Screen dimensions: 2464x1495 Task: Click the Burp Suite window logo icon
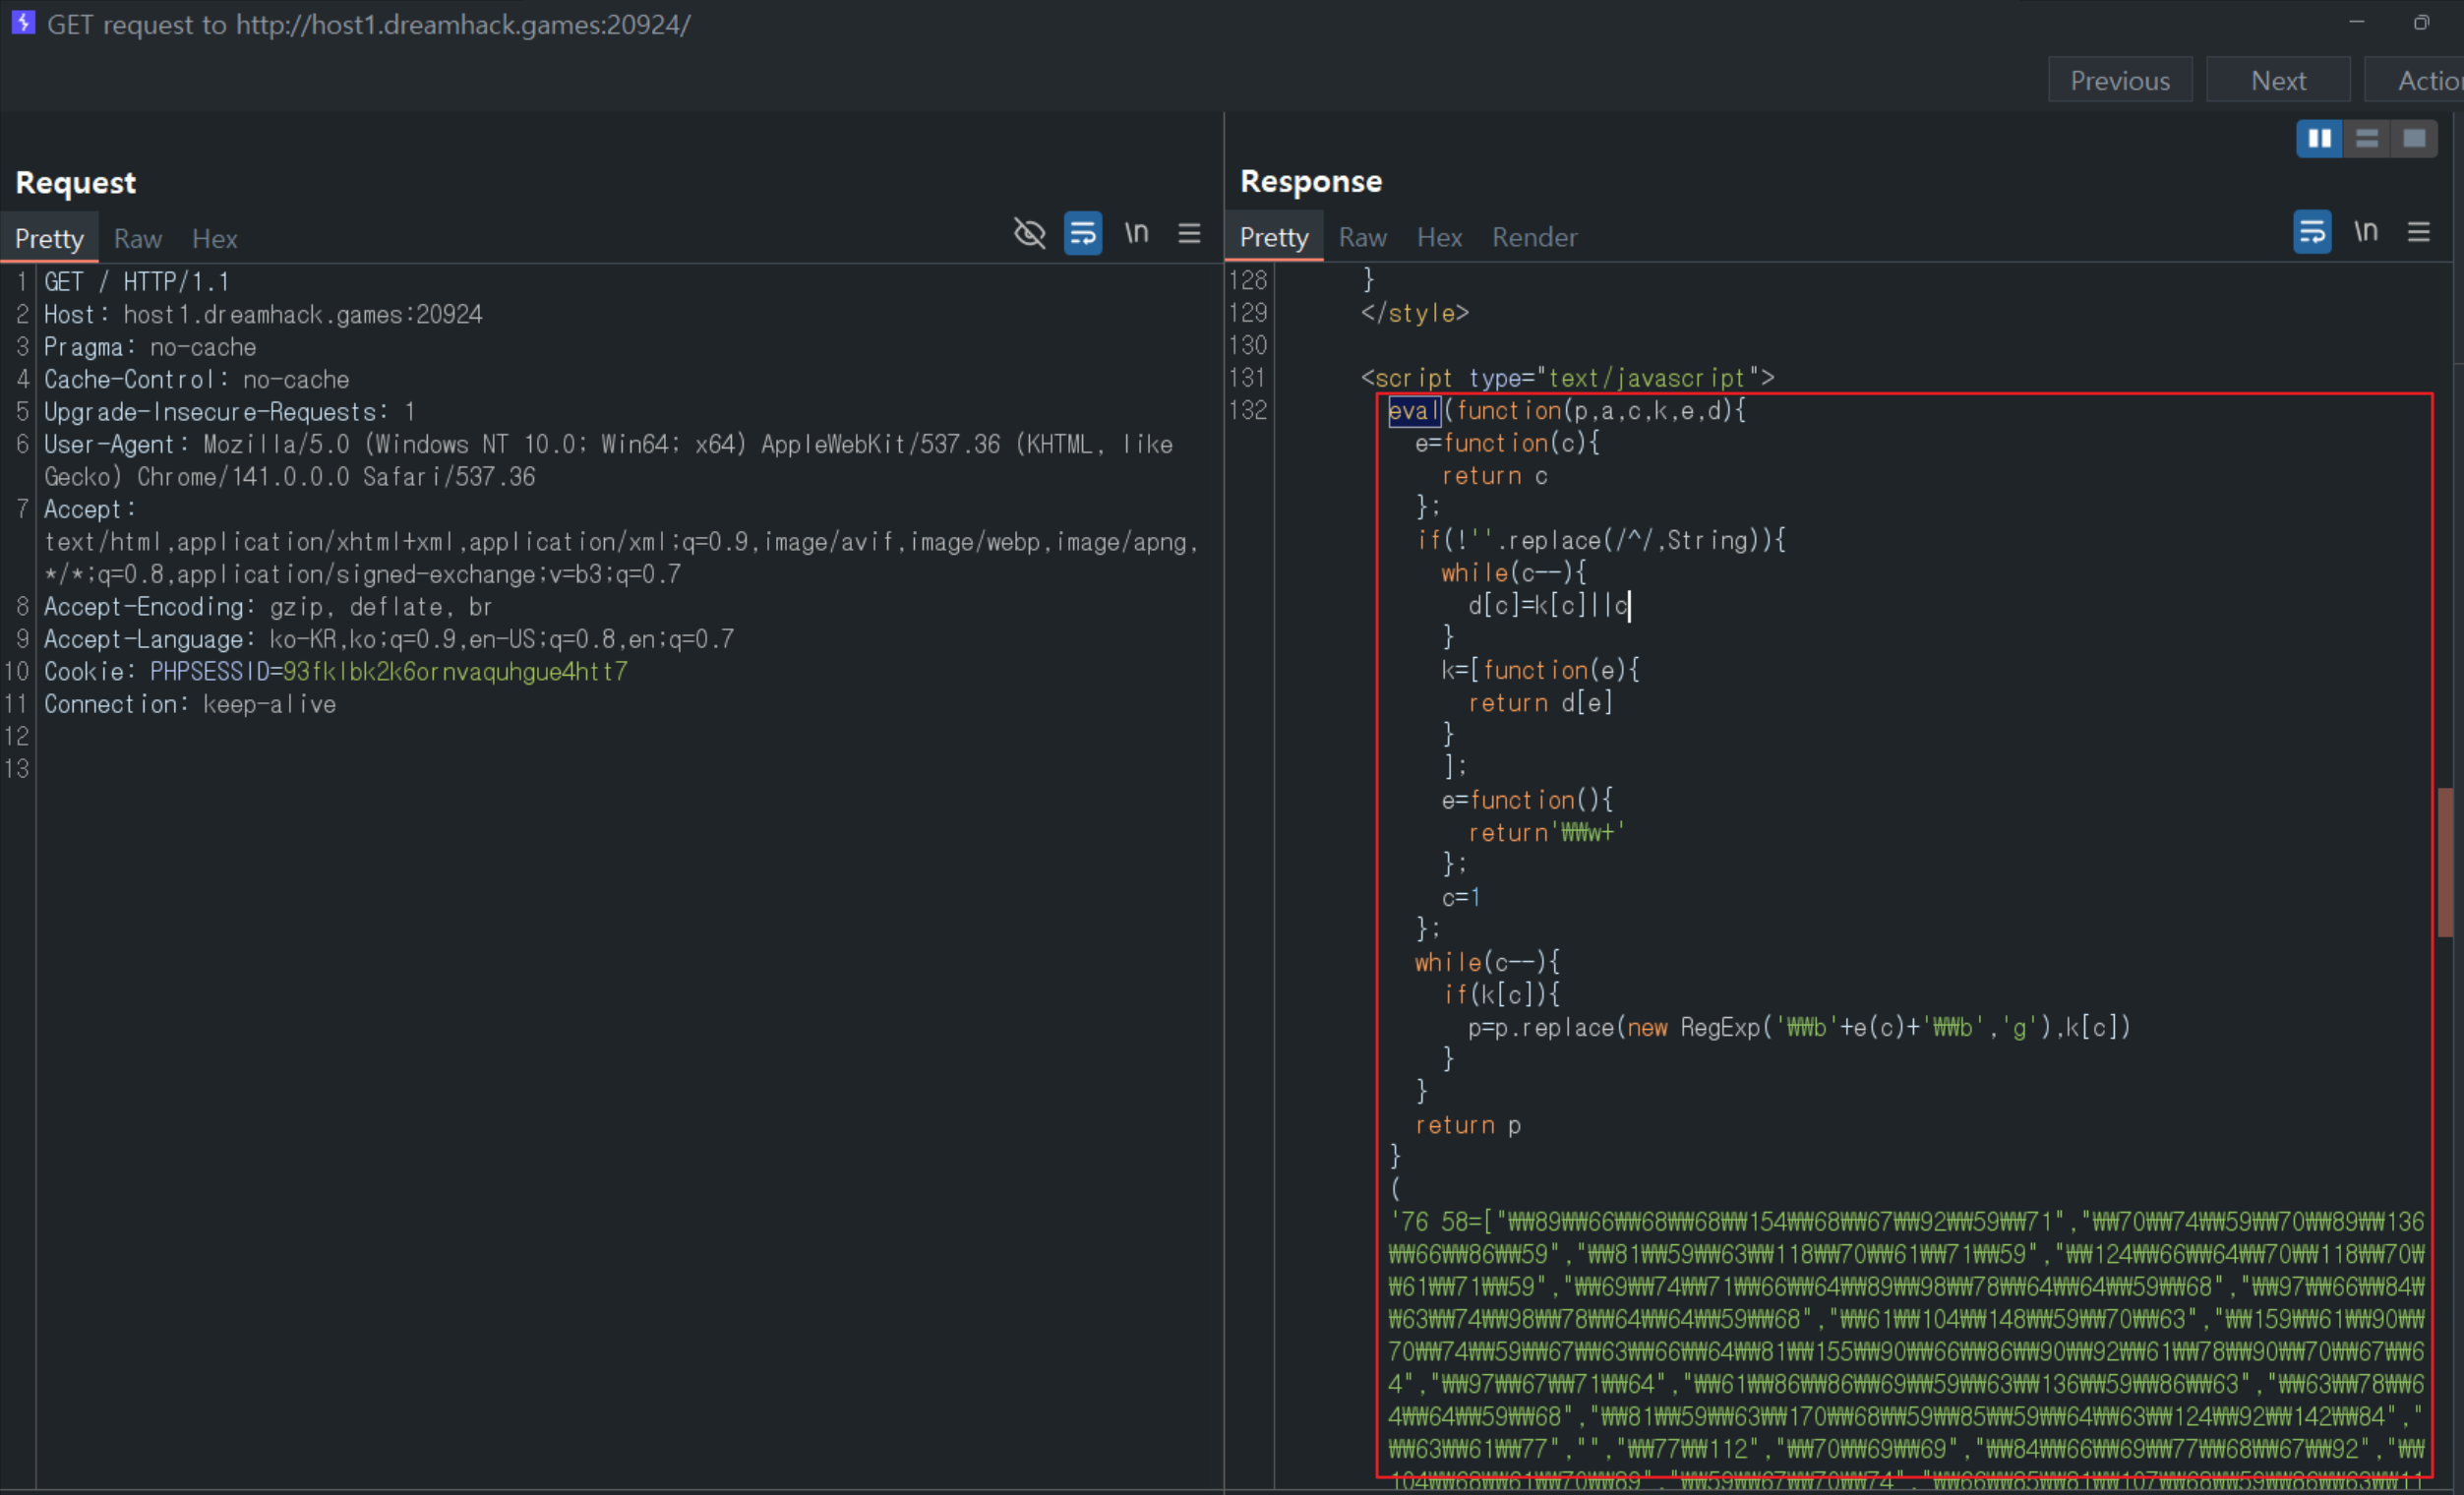tap(23, 22)
